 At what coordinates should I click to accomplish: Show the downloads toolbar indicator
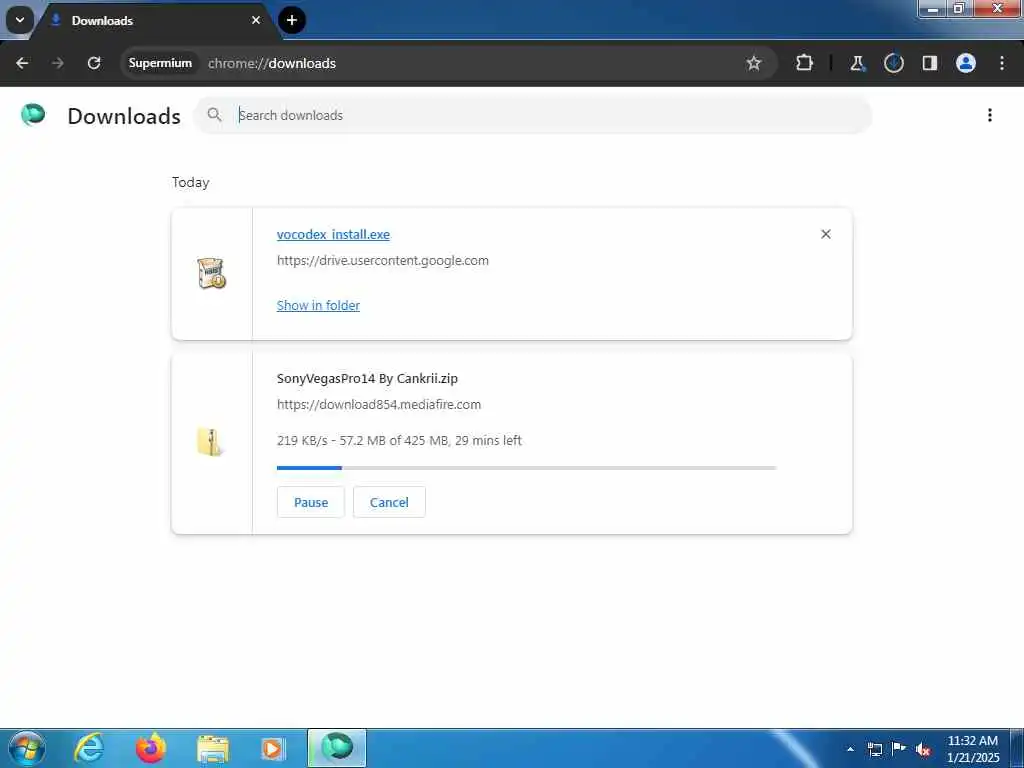(x=893, y=63)
